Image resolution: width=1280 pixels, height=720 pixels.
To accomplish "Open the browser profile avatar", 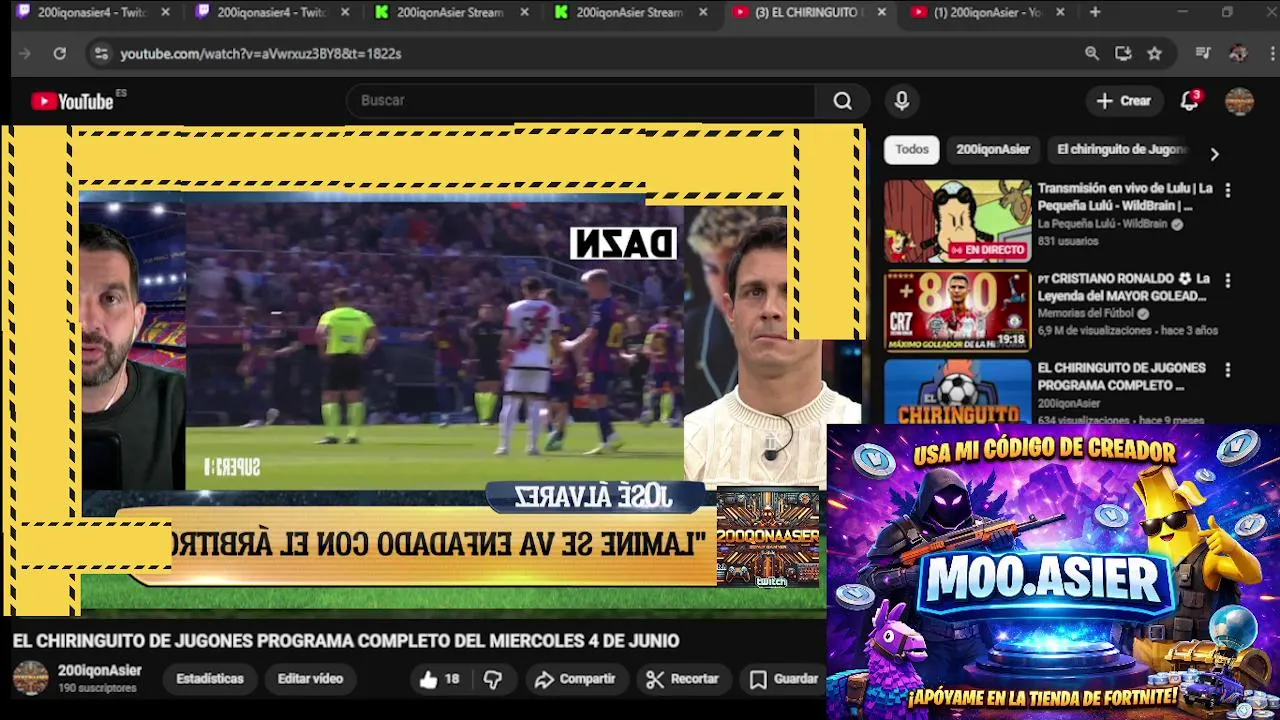I will tap(1238, 54).
